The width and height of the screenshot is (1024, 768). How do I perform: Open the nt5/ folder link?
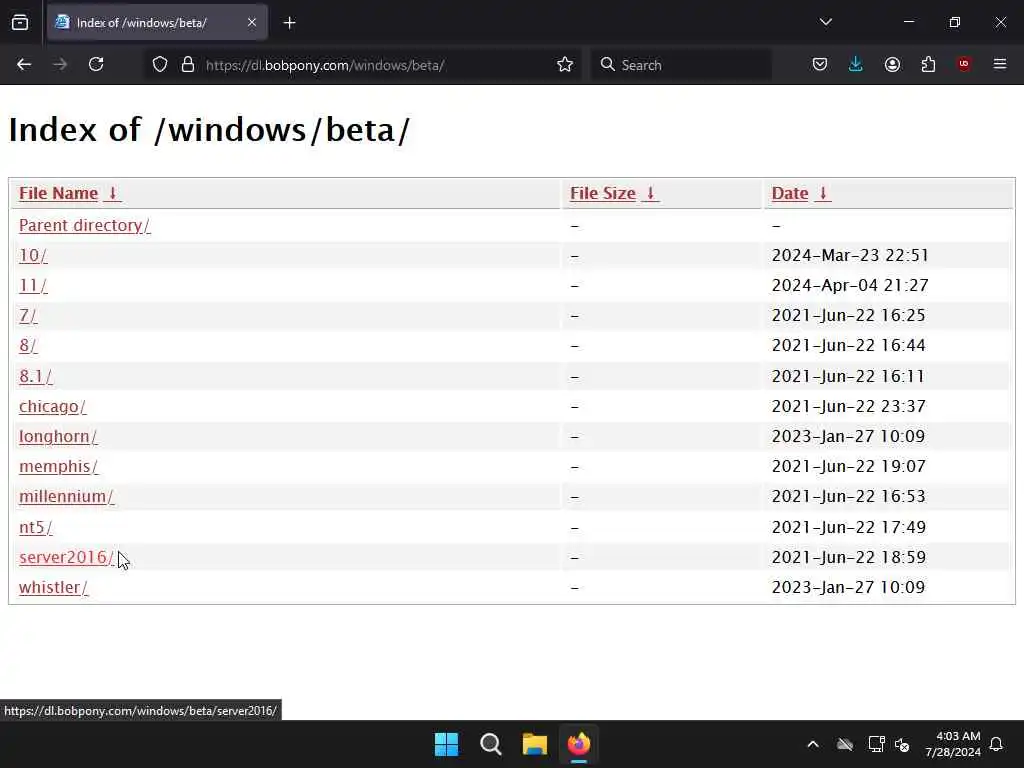pos(36,527)
